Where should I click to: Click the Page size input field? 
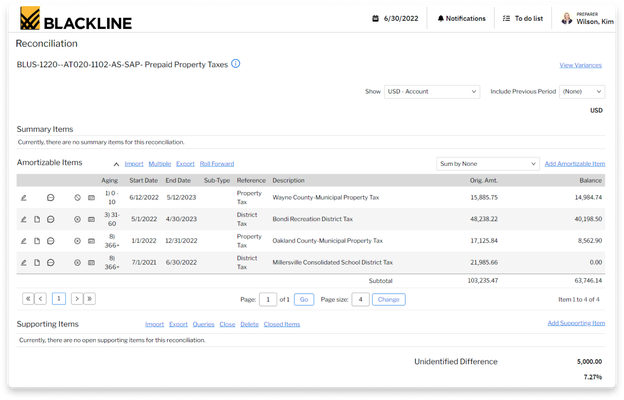360,299
